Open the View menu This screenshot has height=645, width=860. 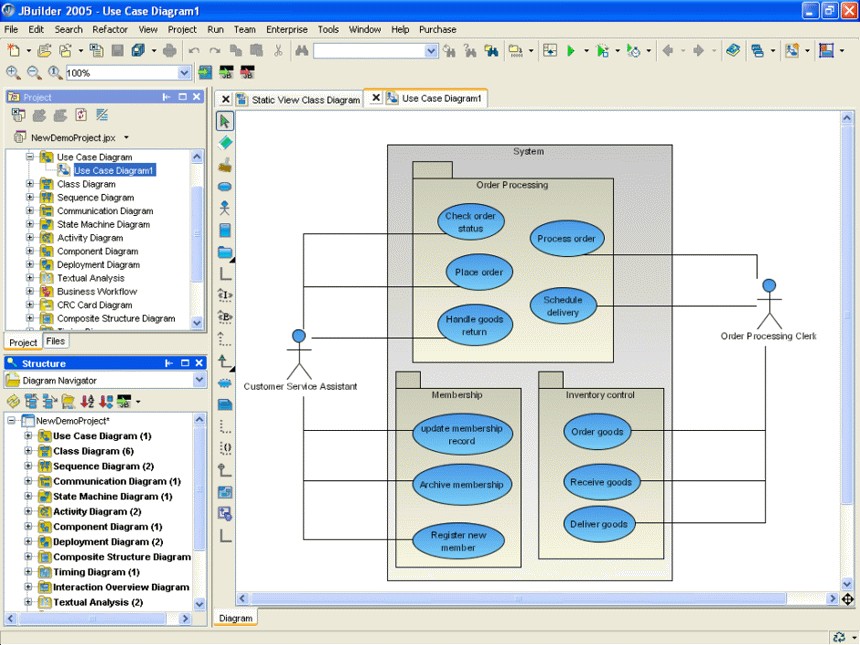click(x=148, y=30)
